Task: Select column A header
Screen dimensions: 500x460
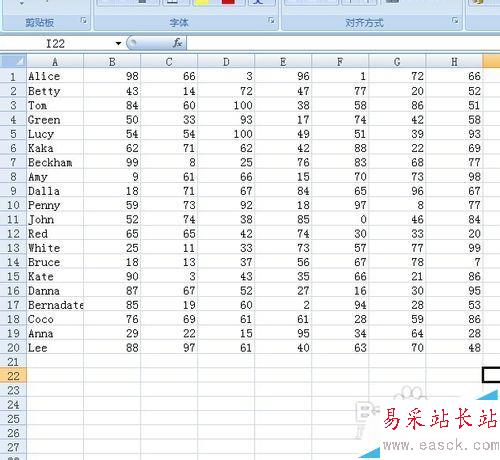Action: pos(55,62)
